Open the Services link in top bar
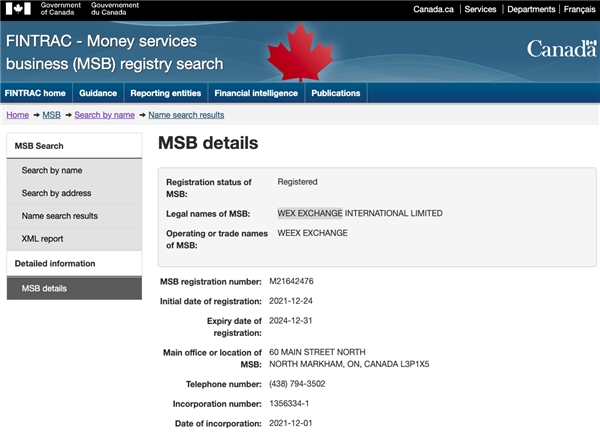Image resolution: width=600 pixels, height=433 pixels. click(x=480, y=9)
